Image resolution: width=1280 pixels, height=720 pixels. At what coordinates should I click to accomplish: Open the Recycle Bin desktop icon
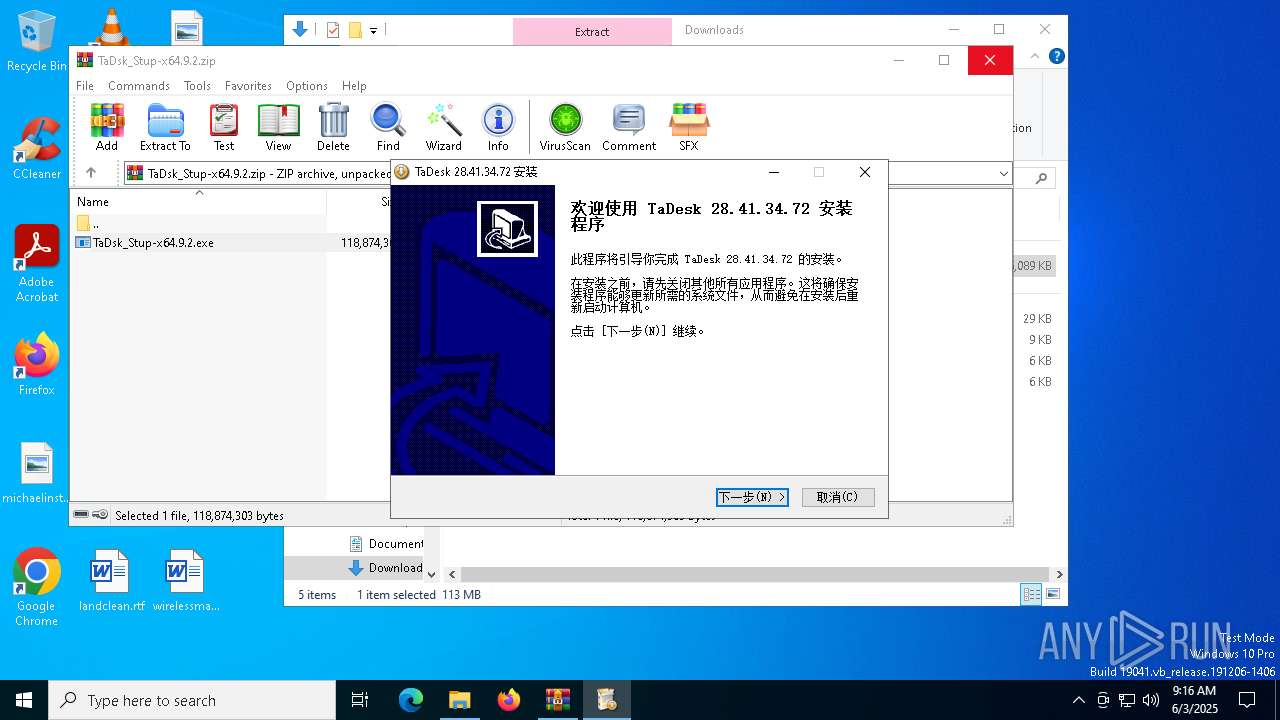point(37,41)
